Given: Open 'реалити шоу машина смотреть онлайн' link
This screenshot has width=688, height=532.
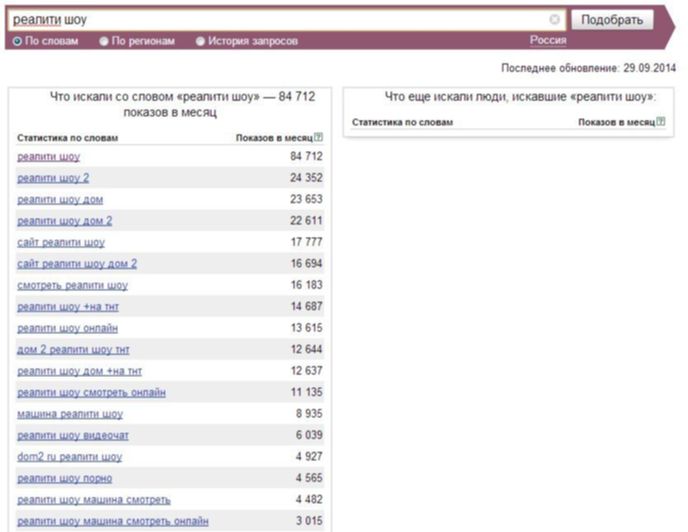Looking at the screenshot, I should click(x=113, y=521).
